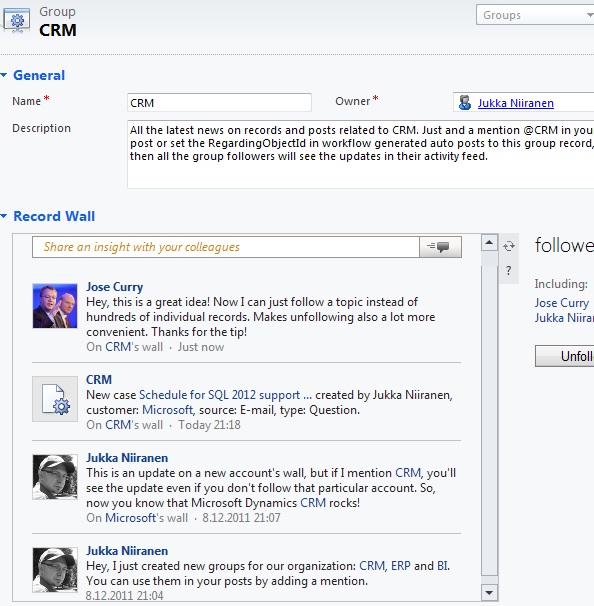Click the Unfollow button
The width and height of the screenshot is (594, 606).
point(565,356)
